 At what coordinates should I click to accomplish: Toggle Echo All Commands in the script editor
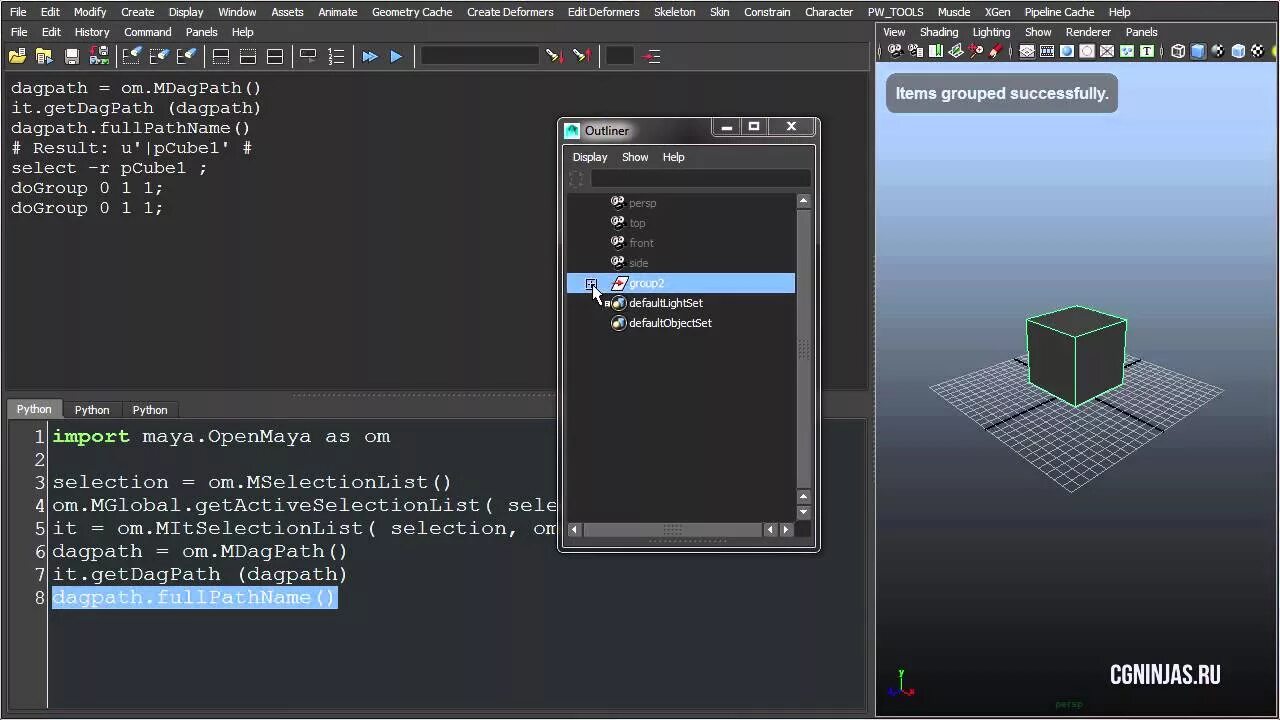308,56
